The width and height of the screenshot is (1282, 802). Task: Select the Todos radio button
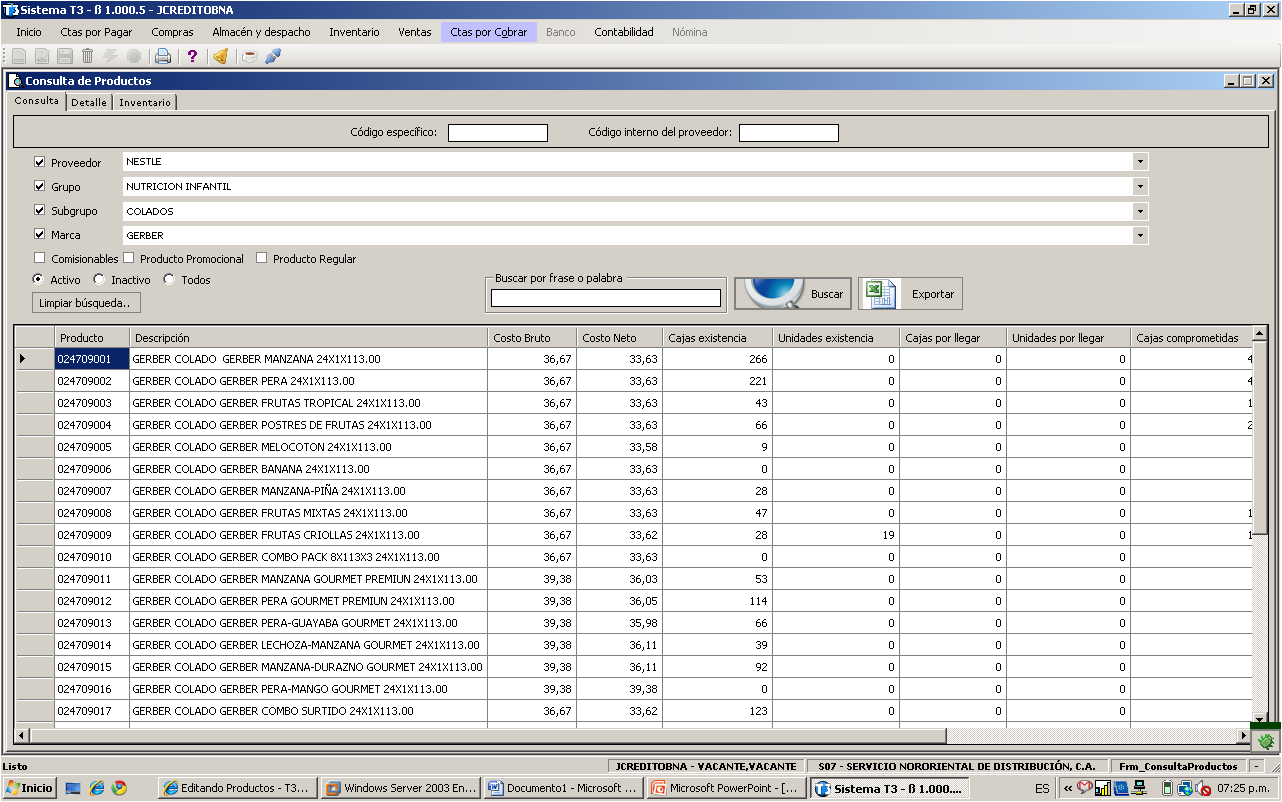tap(169, 280)
